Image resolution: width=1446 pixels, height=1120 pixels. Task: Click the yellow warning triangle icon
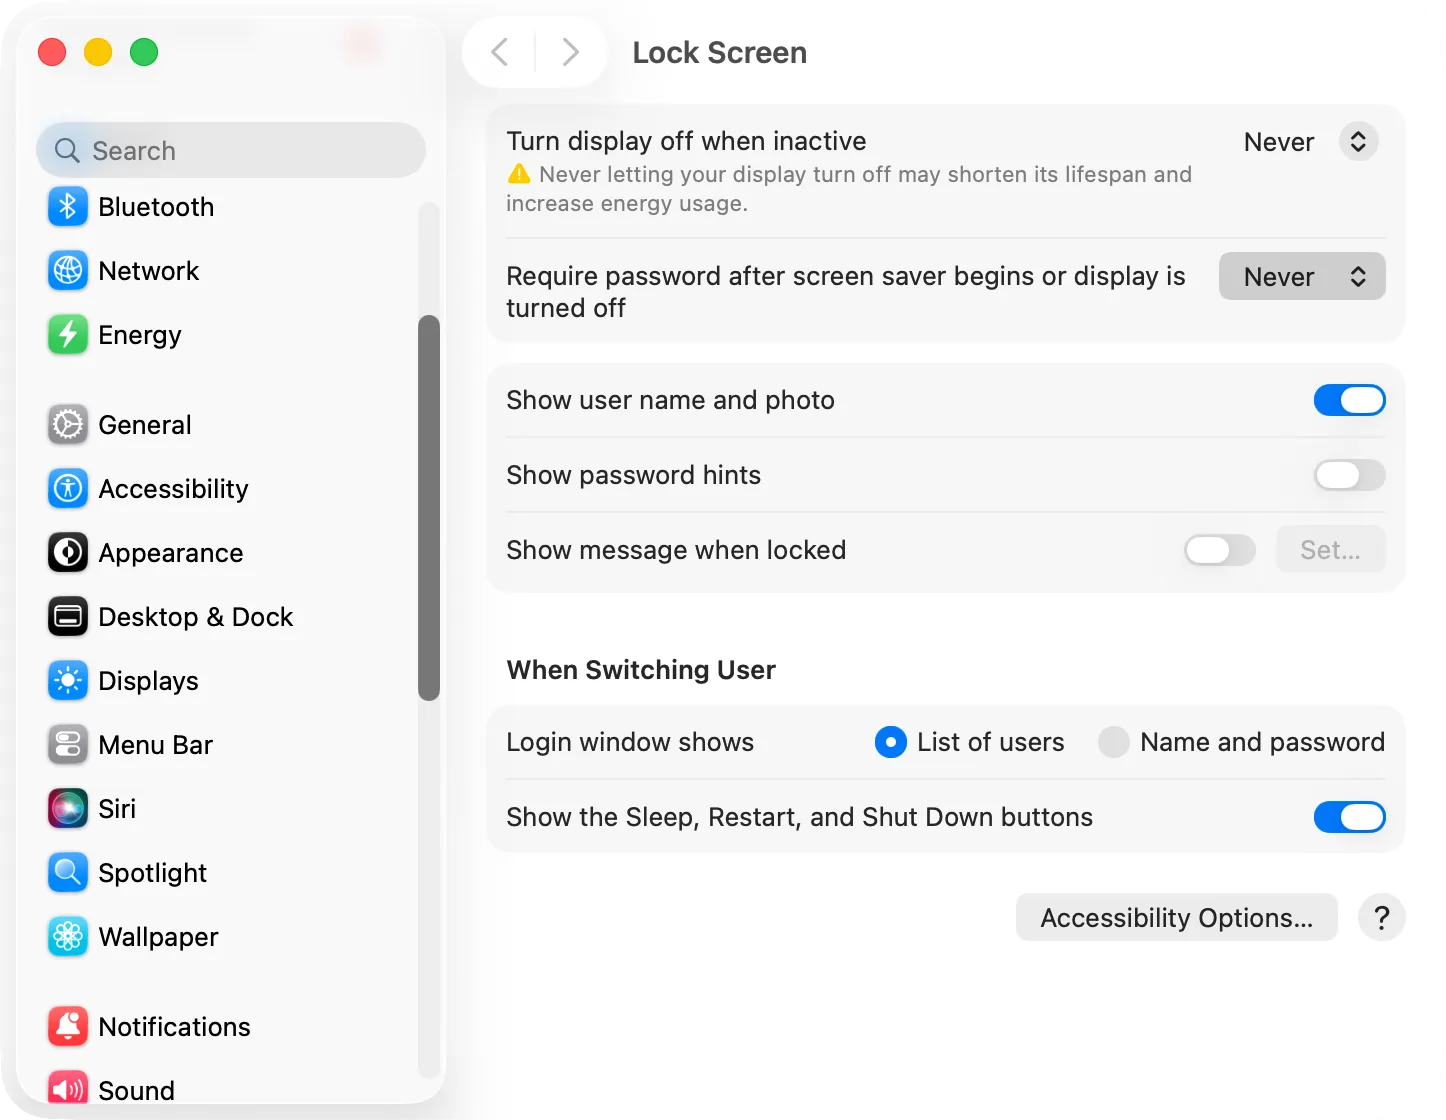pos(519,174)
